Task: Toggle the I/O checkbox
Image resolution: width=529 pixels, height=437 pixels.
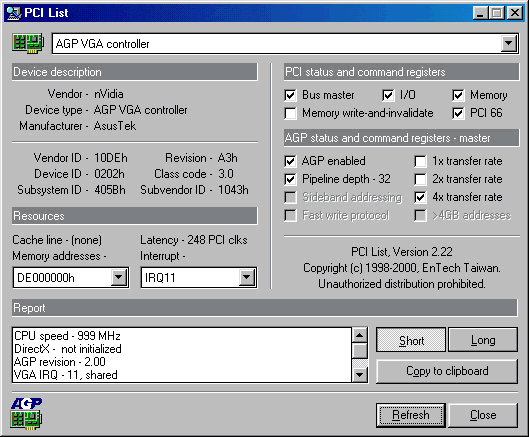Action: point(388,95)
